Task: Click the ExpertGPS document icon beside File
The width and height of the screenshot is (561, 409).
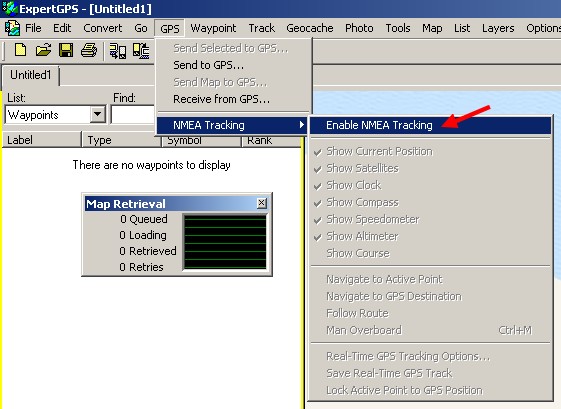Action: [x=13, y=28]
